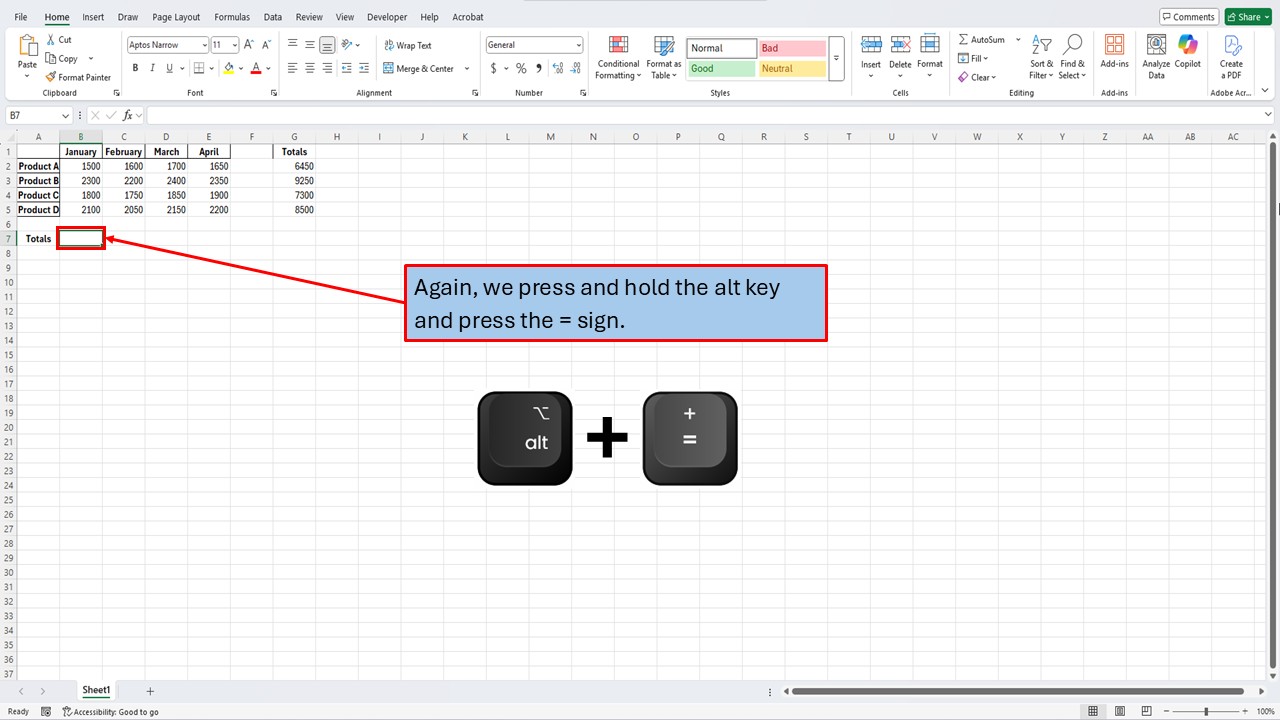Toggle Wrap Text

pyautogui.click(x=407, y=44)
